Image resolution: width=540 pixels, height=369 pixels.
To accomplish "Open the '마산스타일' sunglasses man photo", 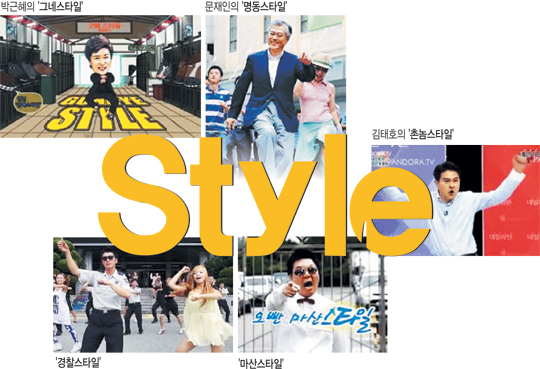I will point(312,295).
